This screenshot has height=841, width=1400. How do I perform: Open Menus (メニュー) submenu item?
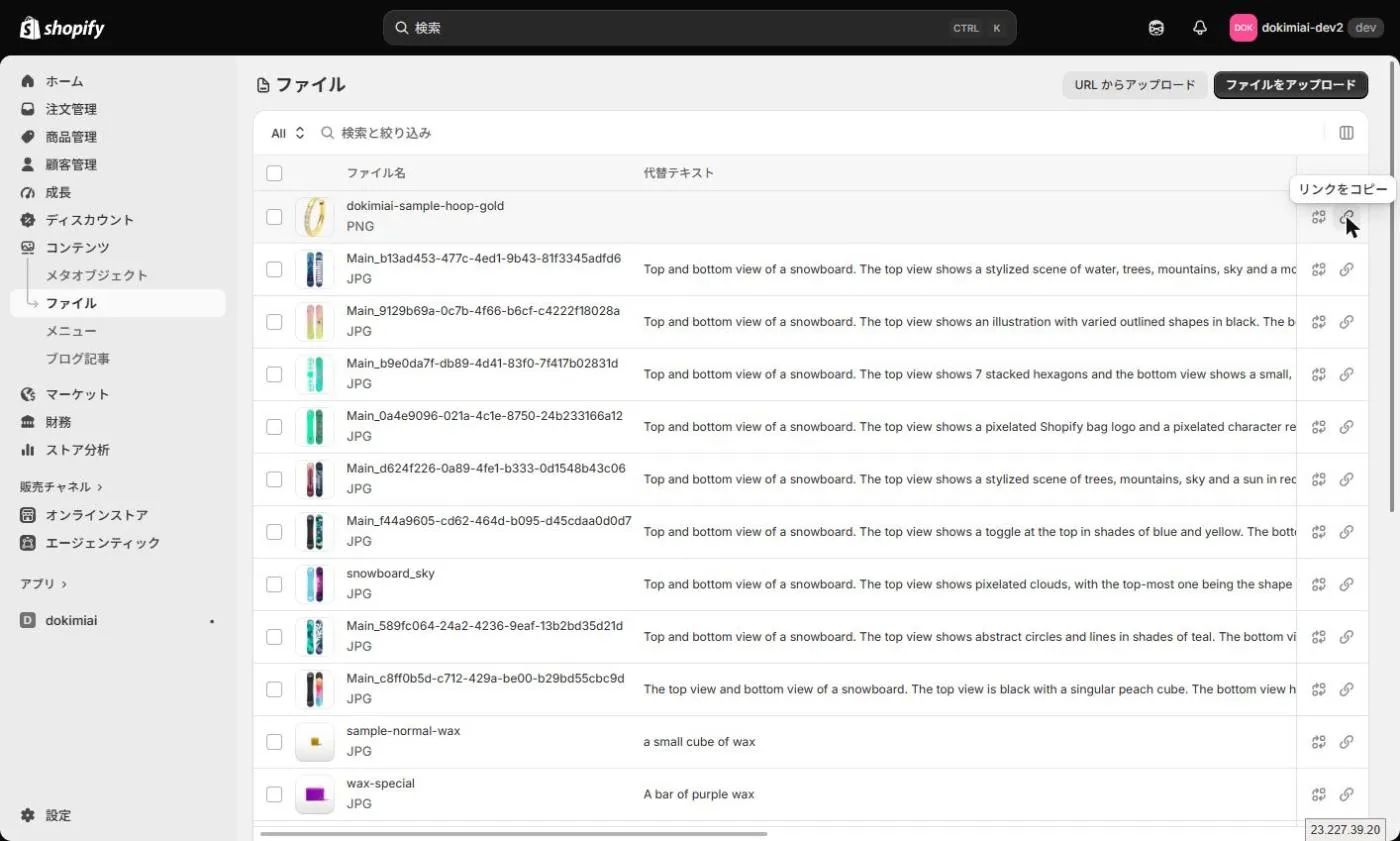[x=71, y=331]
